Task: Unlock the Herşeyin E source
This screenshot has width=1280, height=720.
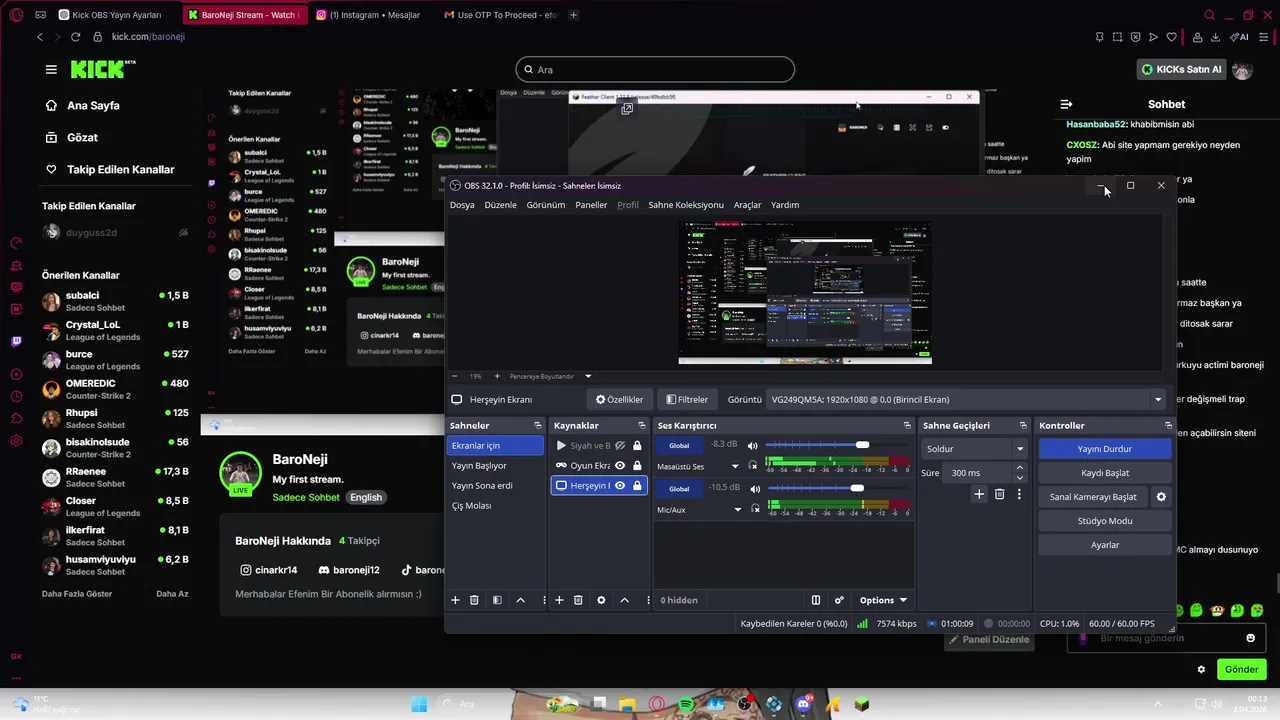Action: pyautogui.click(x=637, y=486)
